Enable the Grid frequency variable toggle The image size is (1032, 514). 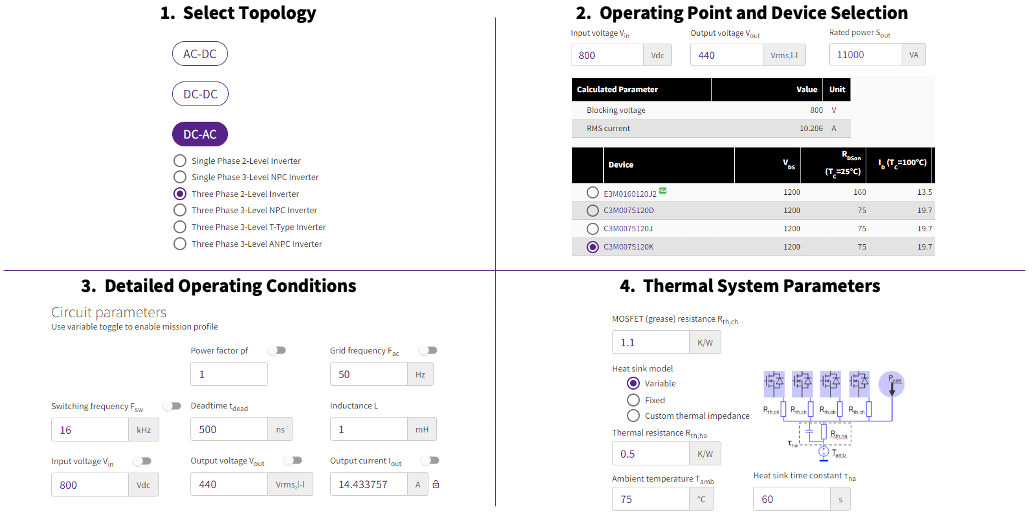click(x=428, y=350)
